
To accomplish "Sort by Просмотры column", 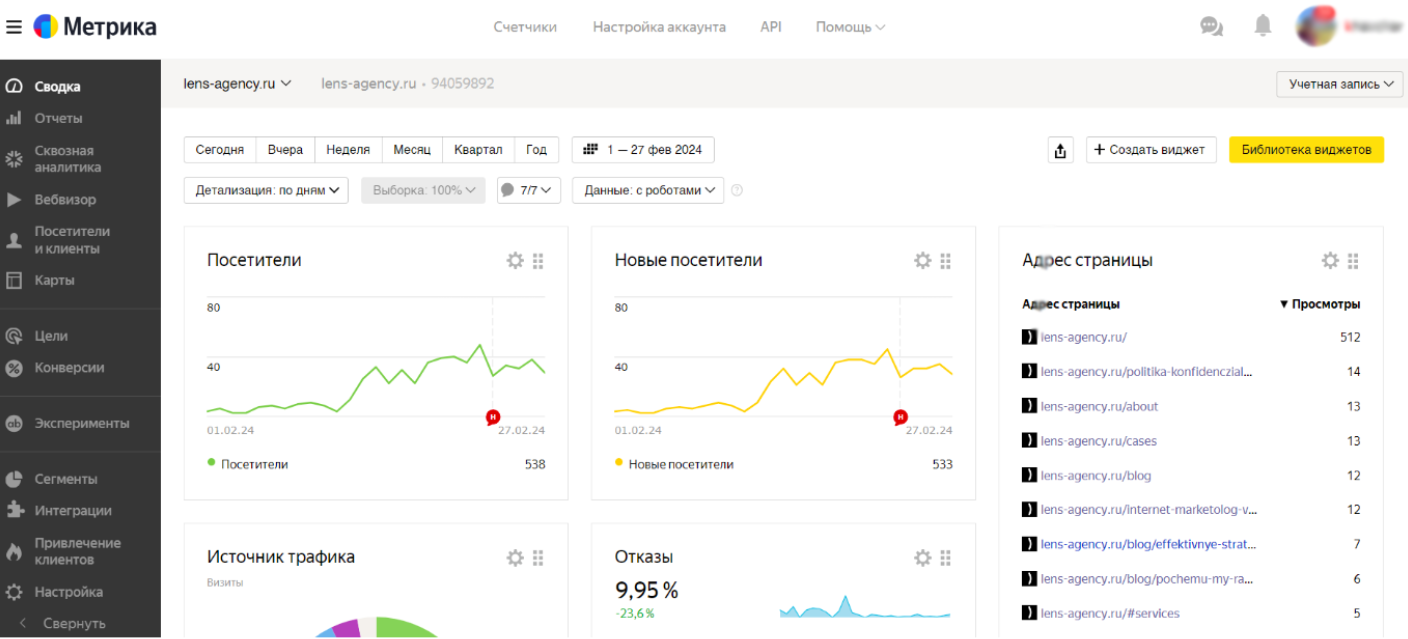I will point(1320,304).
